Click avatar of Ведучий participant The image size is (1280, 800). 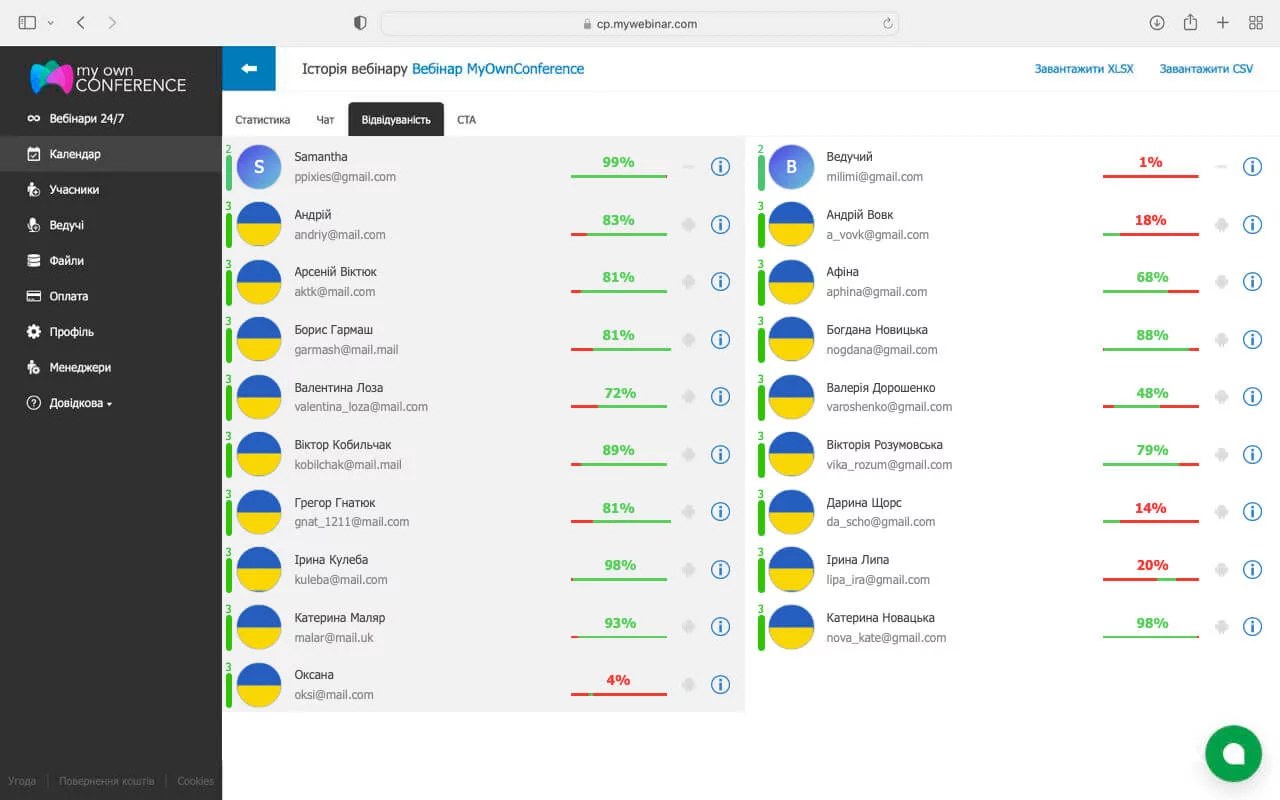[x=791, y=167]
